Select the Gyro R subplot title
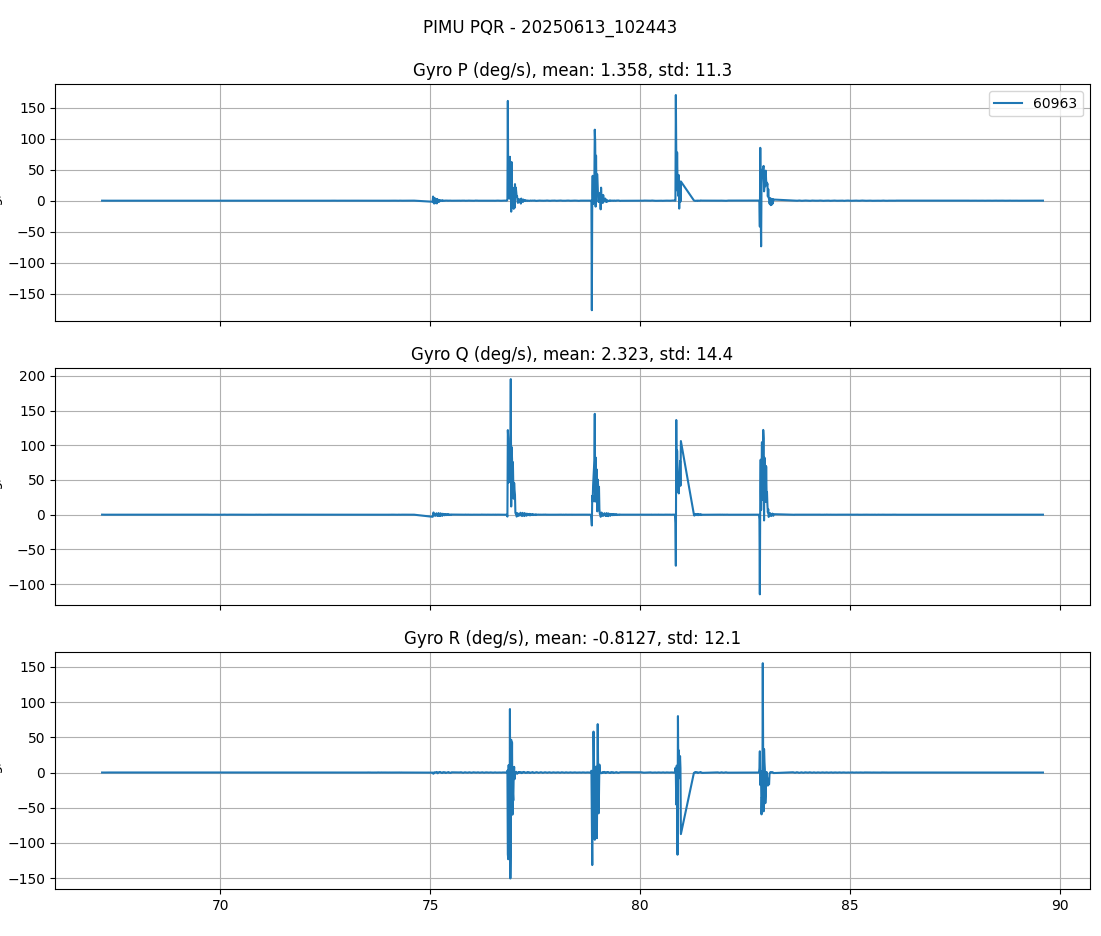The image size is (1101, 936). [x=572, y=638]
